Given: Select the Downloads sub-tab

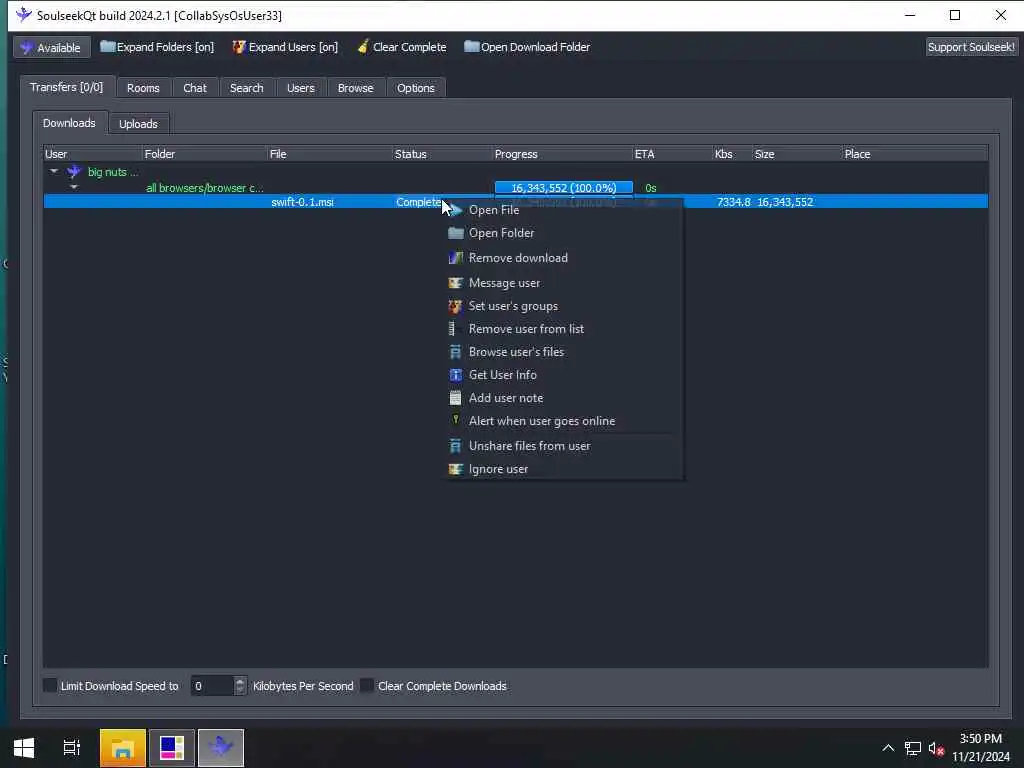Looking at the screenshot, I should (69, 123).
